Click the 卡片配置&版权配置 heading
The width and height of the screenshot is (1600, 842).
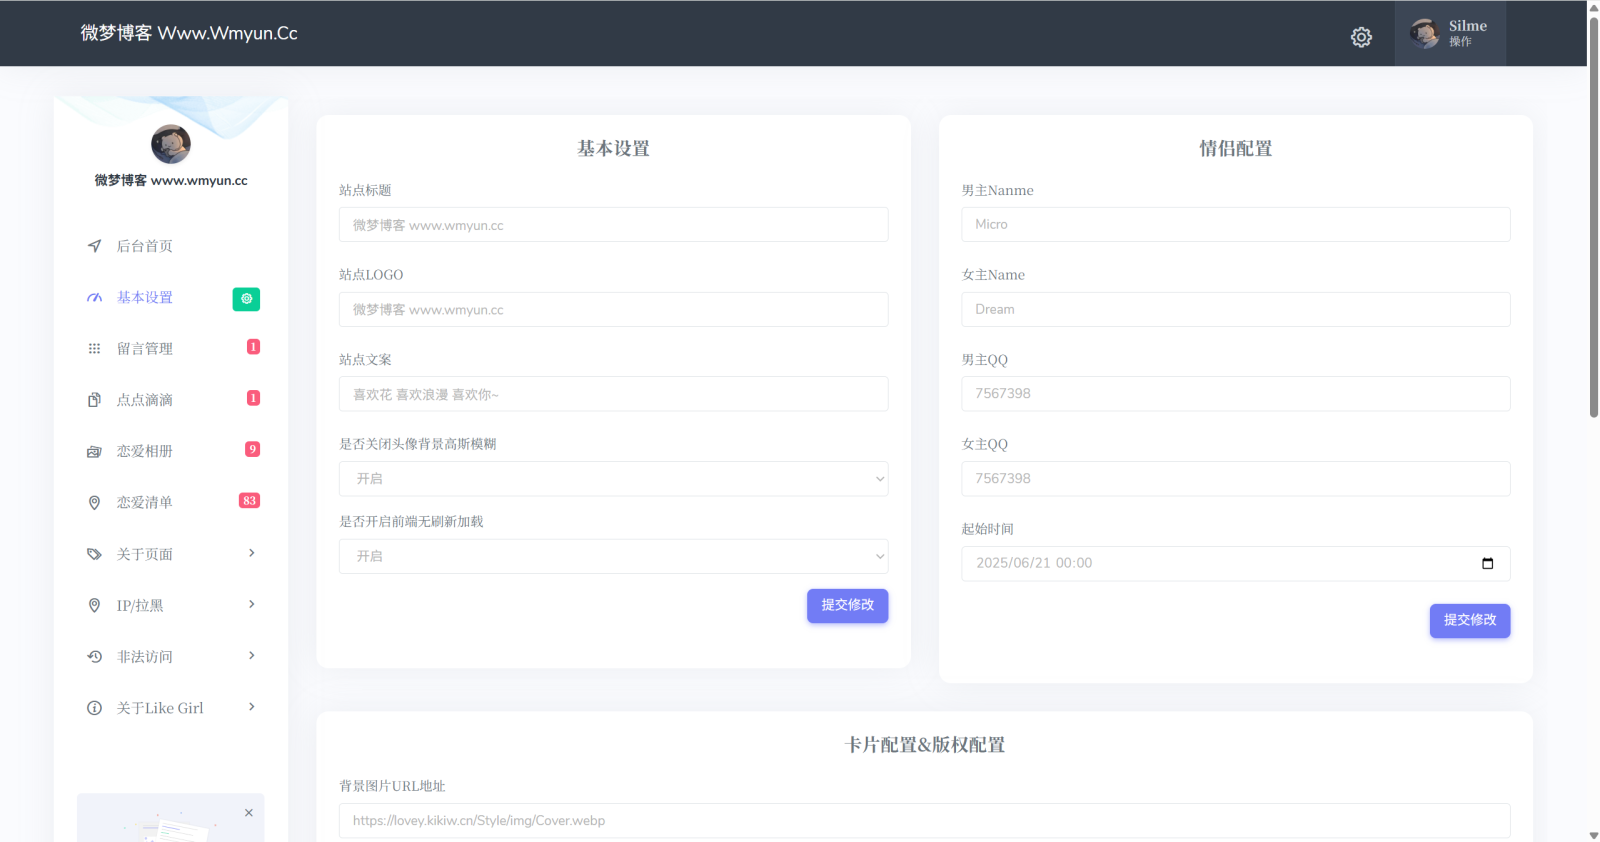(x=925, y=745)
